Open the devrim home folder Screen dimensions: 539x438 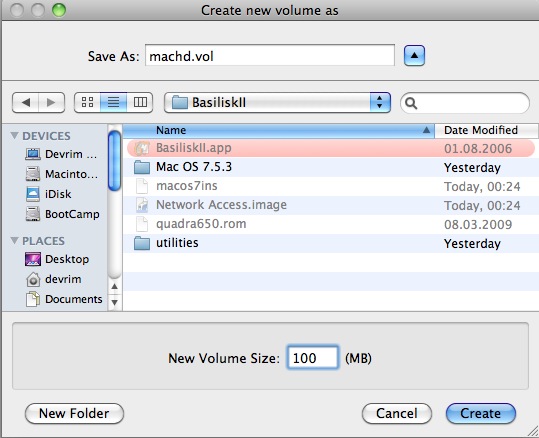pos(53,279)
